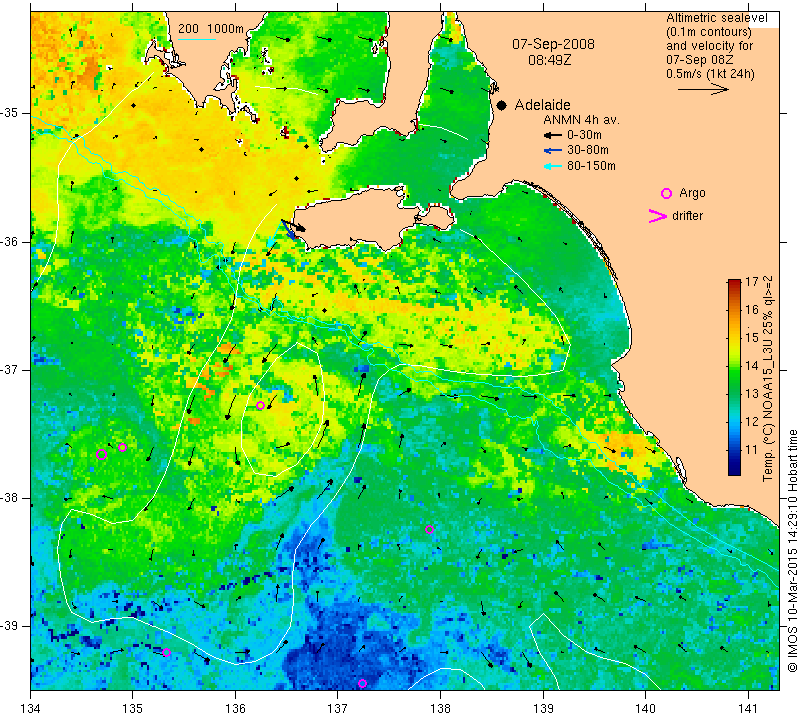Screen dimensions: 800x720
Task: Click the '137' longitude axis label
Action: click(x=338, y=709)
